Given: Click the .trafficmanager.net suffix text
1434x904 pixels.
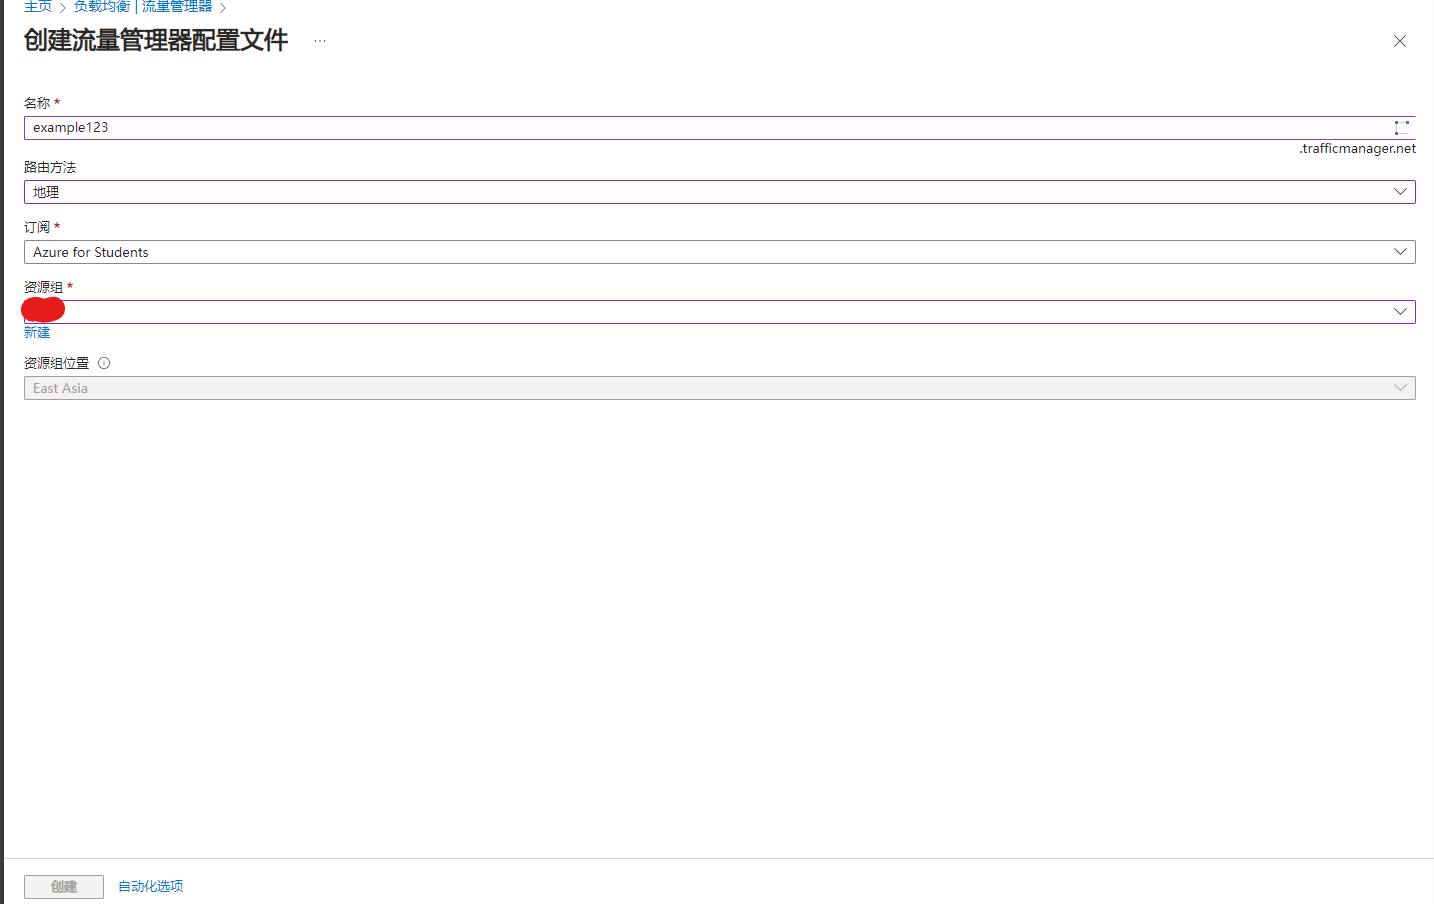Looking at the screenshot, I should coord(1357,148).
